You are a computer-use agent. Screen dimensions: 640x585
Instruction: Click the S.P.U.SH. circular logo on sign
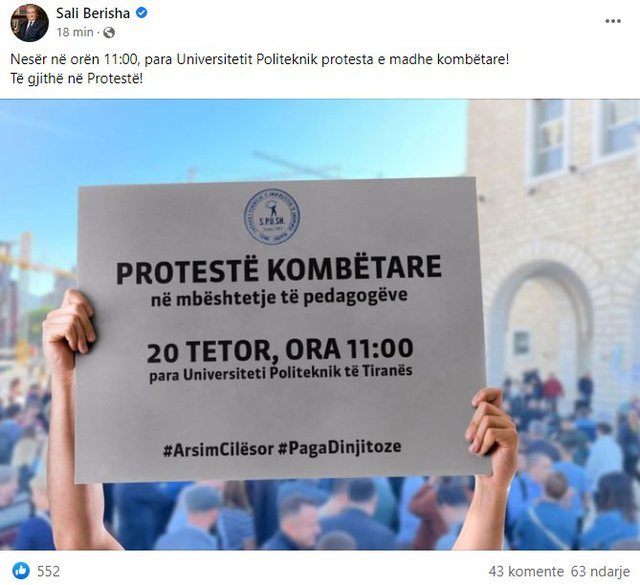[x=271, y=216]
